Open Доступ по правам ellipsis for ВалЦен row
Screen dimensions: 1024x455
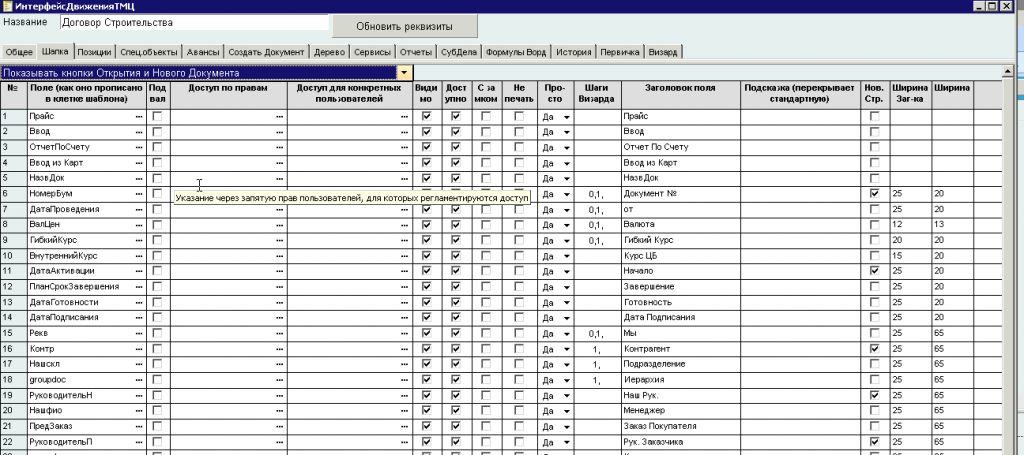click(280, 225)
